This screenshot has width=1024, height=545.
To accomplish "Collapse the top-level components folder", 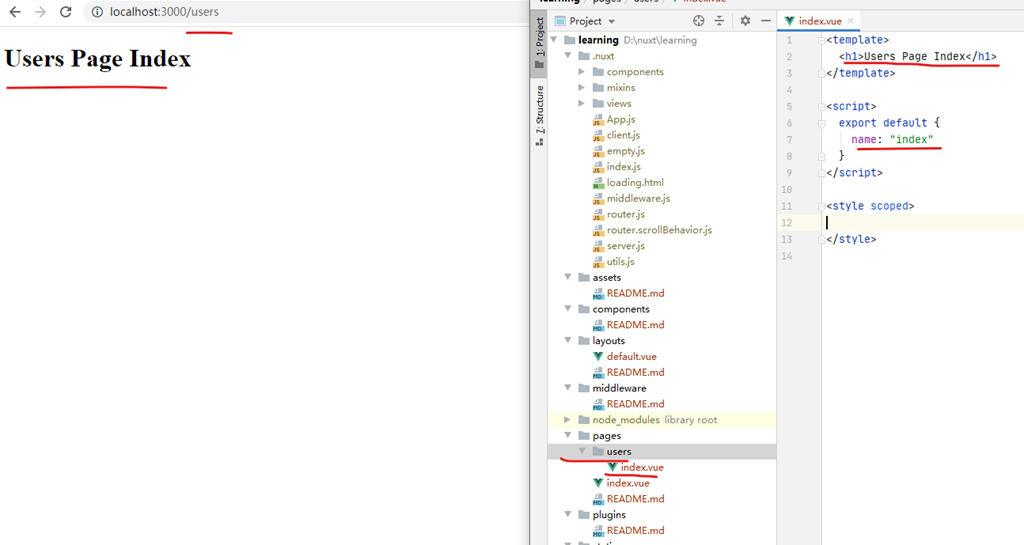I will 568,309.
